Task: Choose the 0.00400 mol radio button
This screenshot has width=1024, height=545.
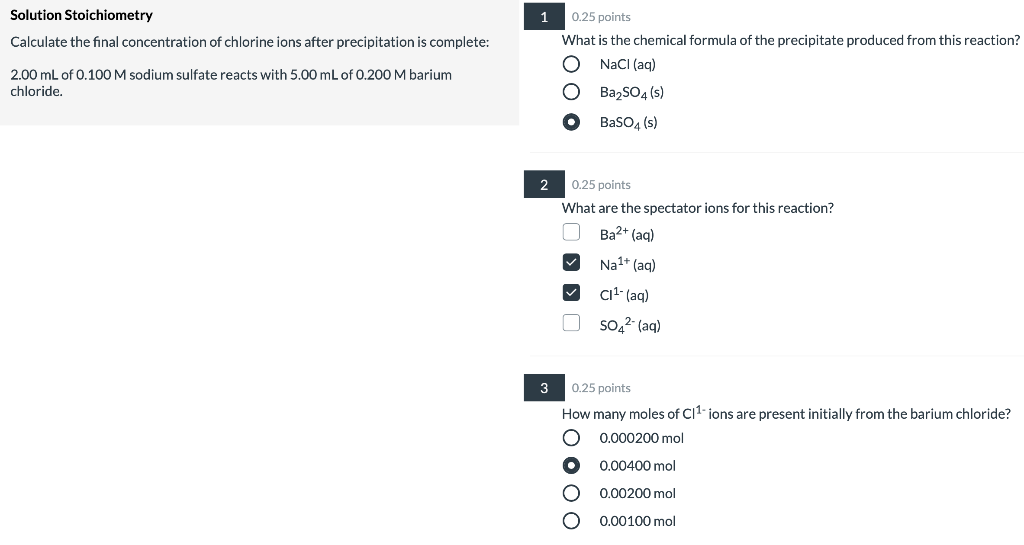Action: coord(571,466)
